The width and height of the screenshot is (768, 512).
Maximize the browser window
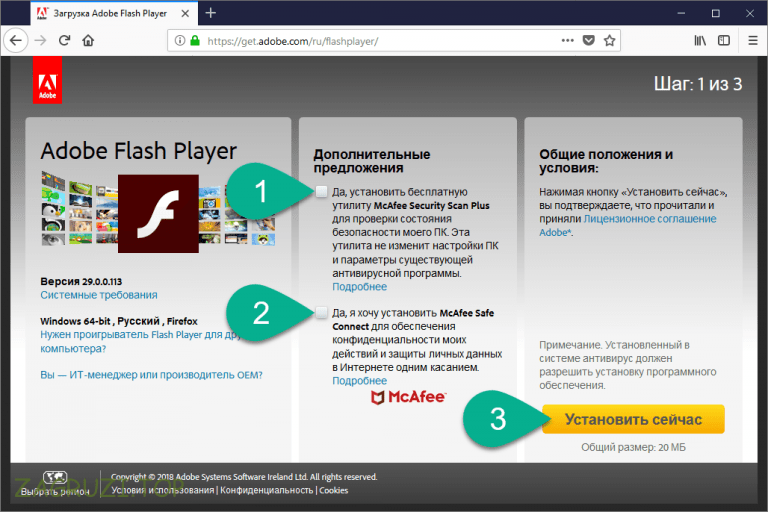(x=715, y=13)
